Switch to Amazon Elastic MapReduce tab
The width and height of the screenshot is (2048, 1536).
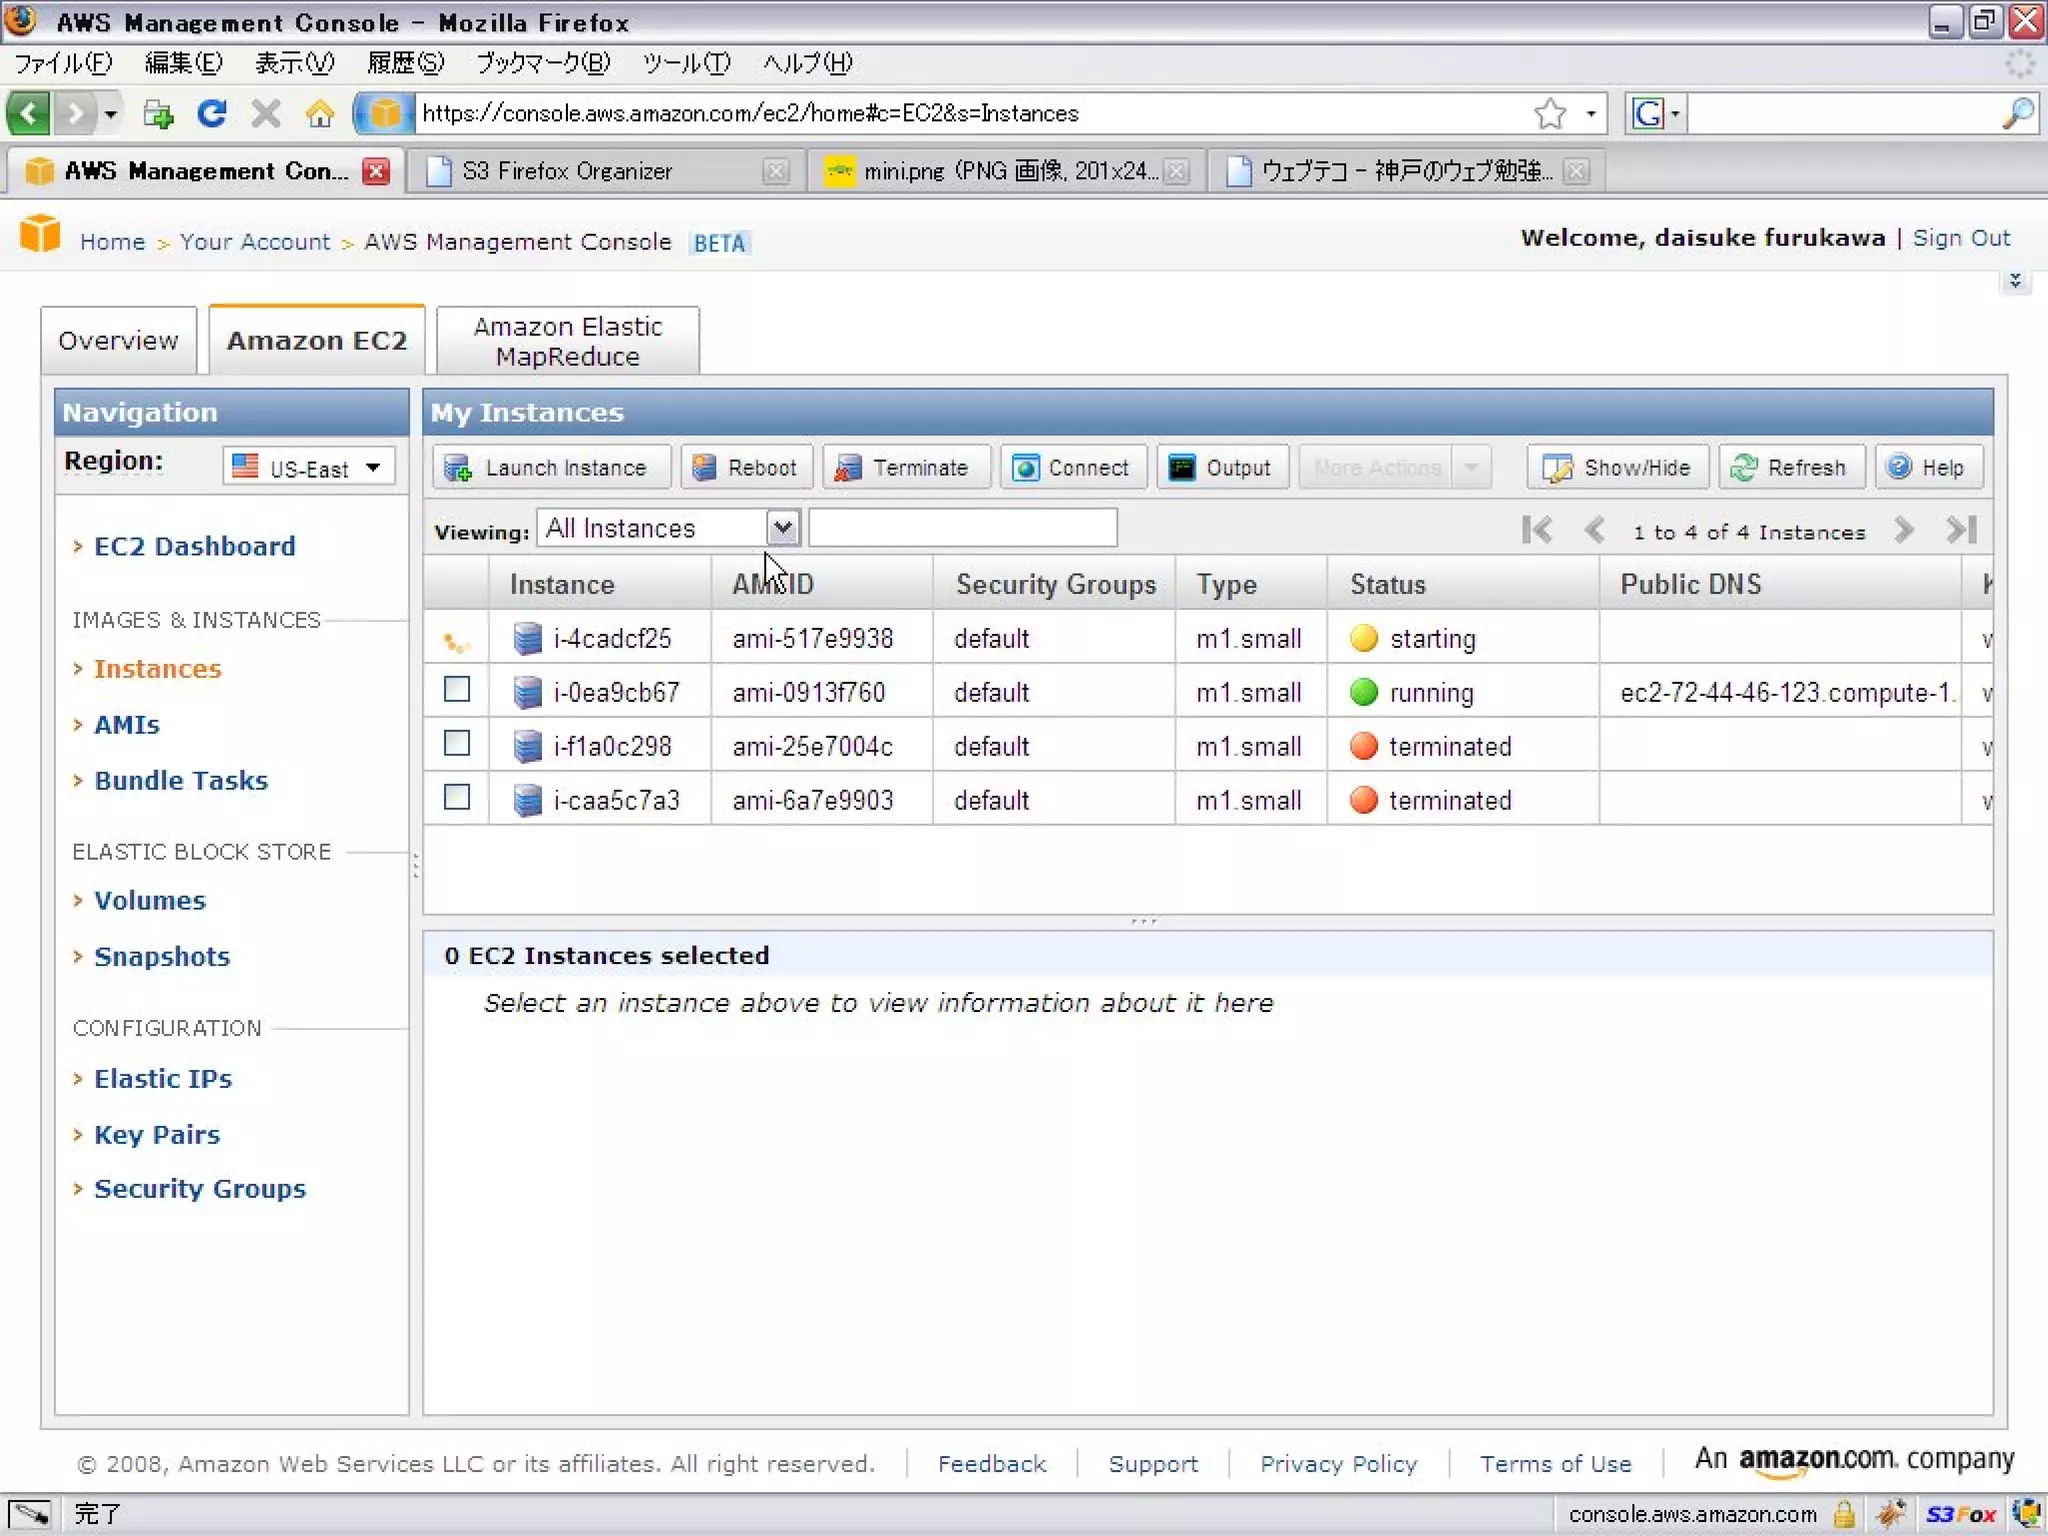pos(567,340)
